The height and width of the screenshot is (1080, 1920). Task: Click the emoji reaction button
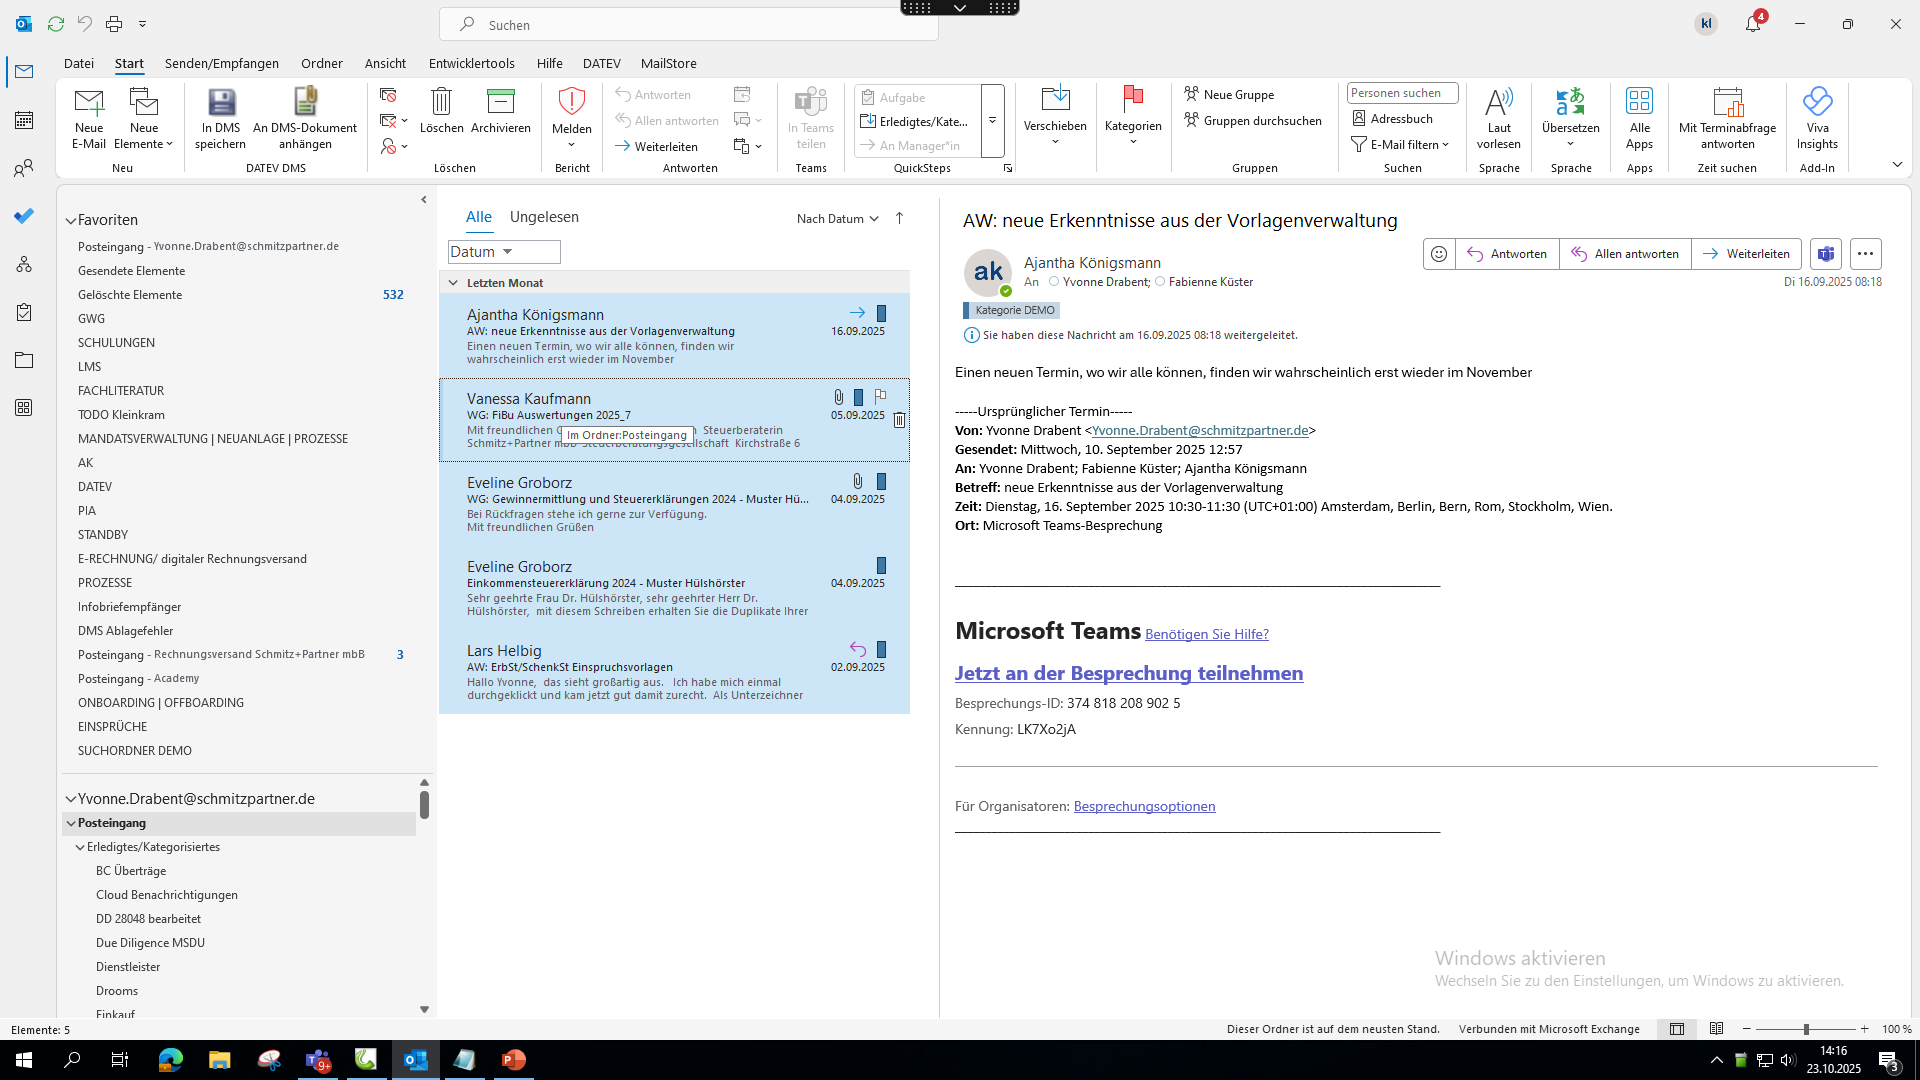[x=1439, y=254]
